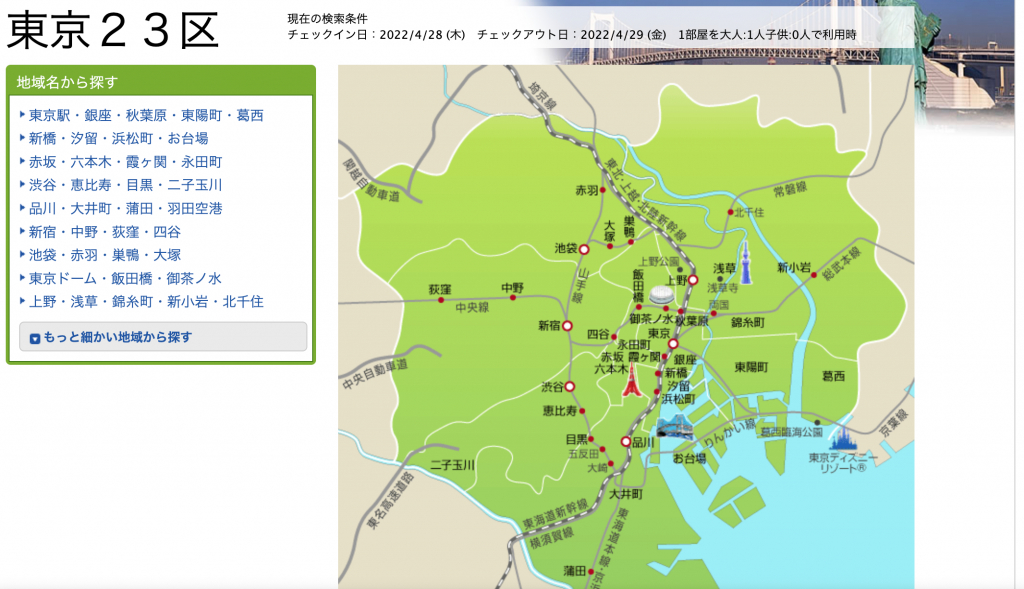Select the 新宿 station circle marker
This screenshot has width=1024, height=589.
(567, 326)
